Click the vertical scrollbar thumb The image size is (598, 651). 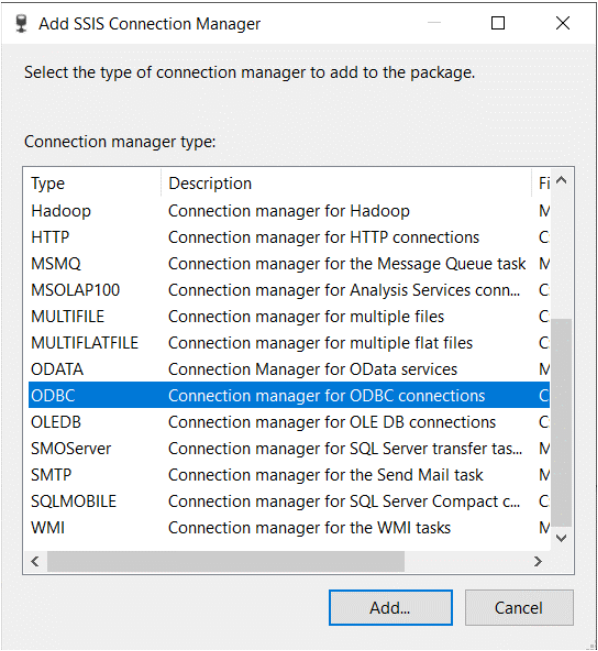pos(561,423)
